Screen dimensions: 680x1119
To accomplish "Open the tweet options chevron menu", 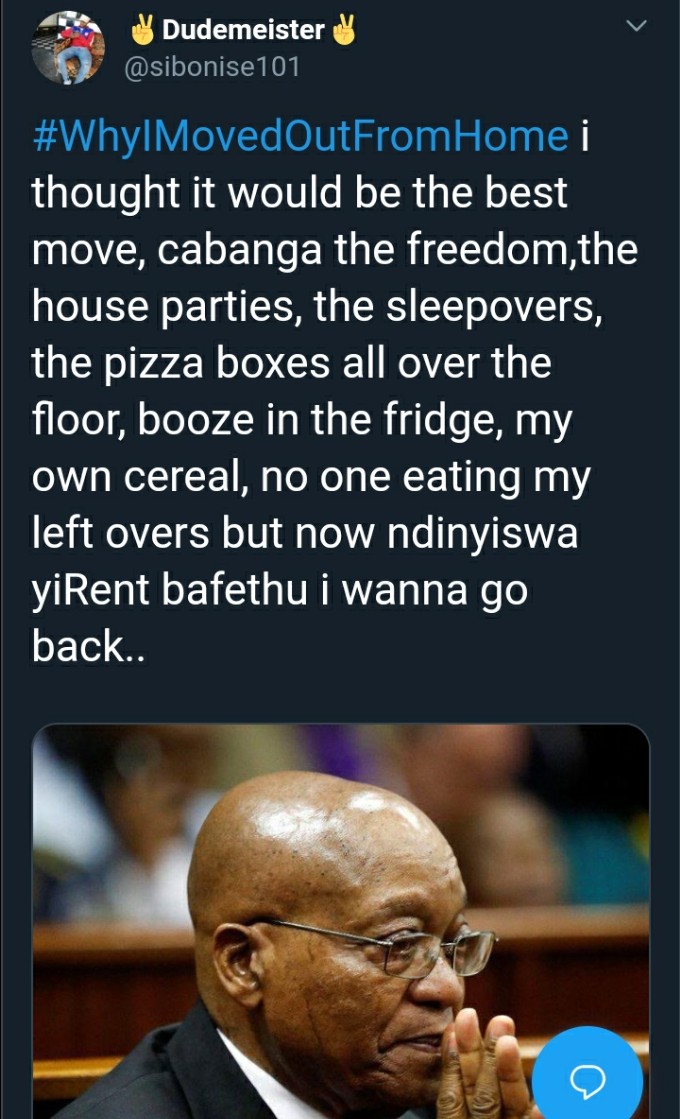I will (636, 26).
